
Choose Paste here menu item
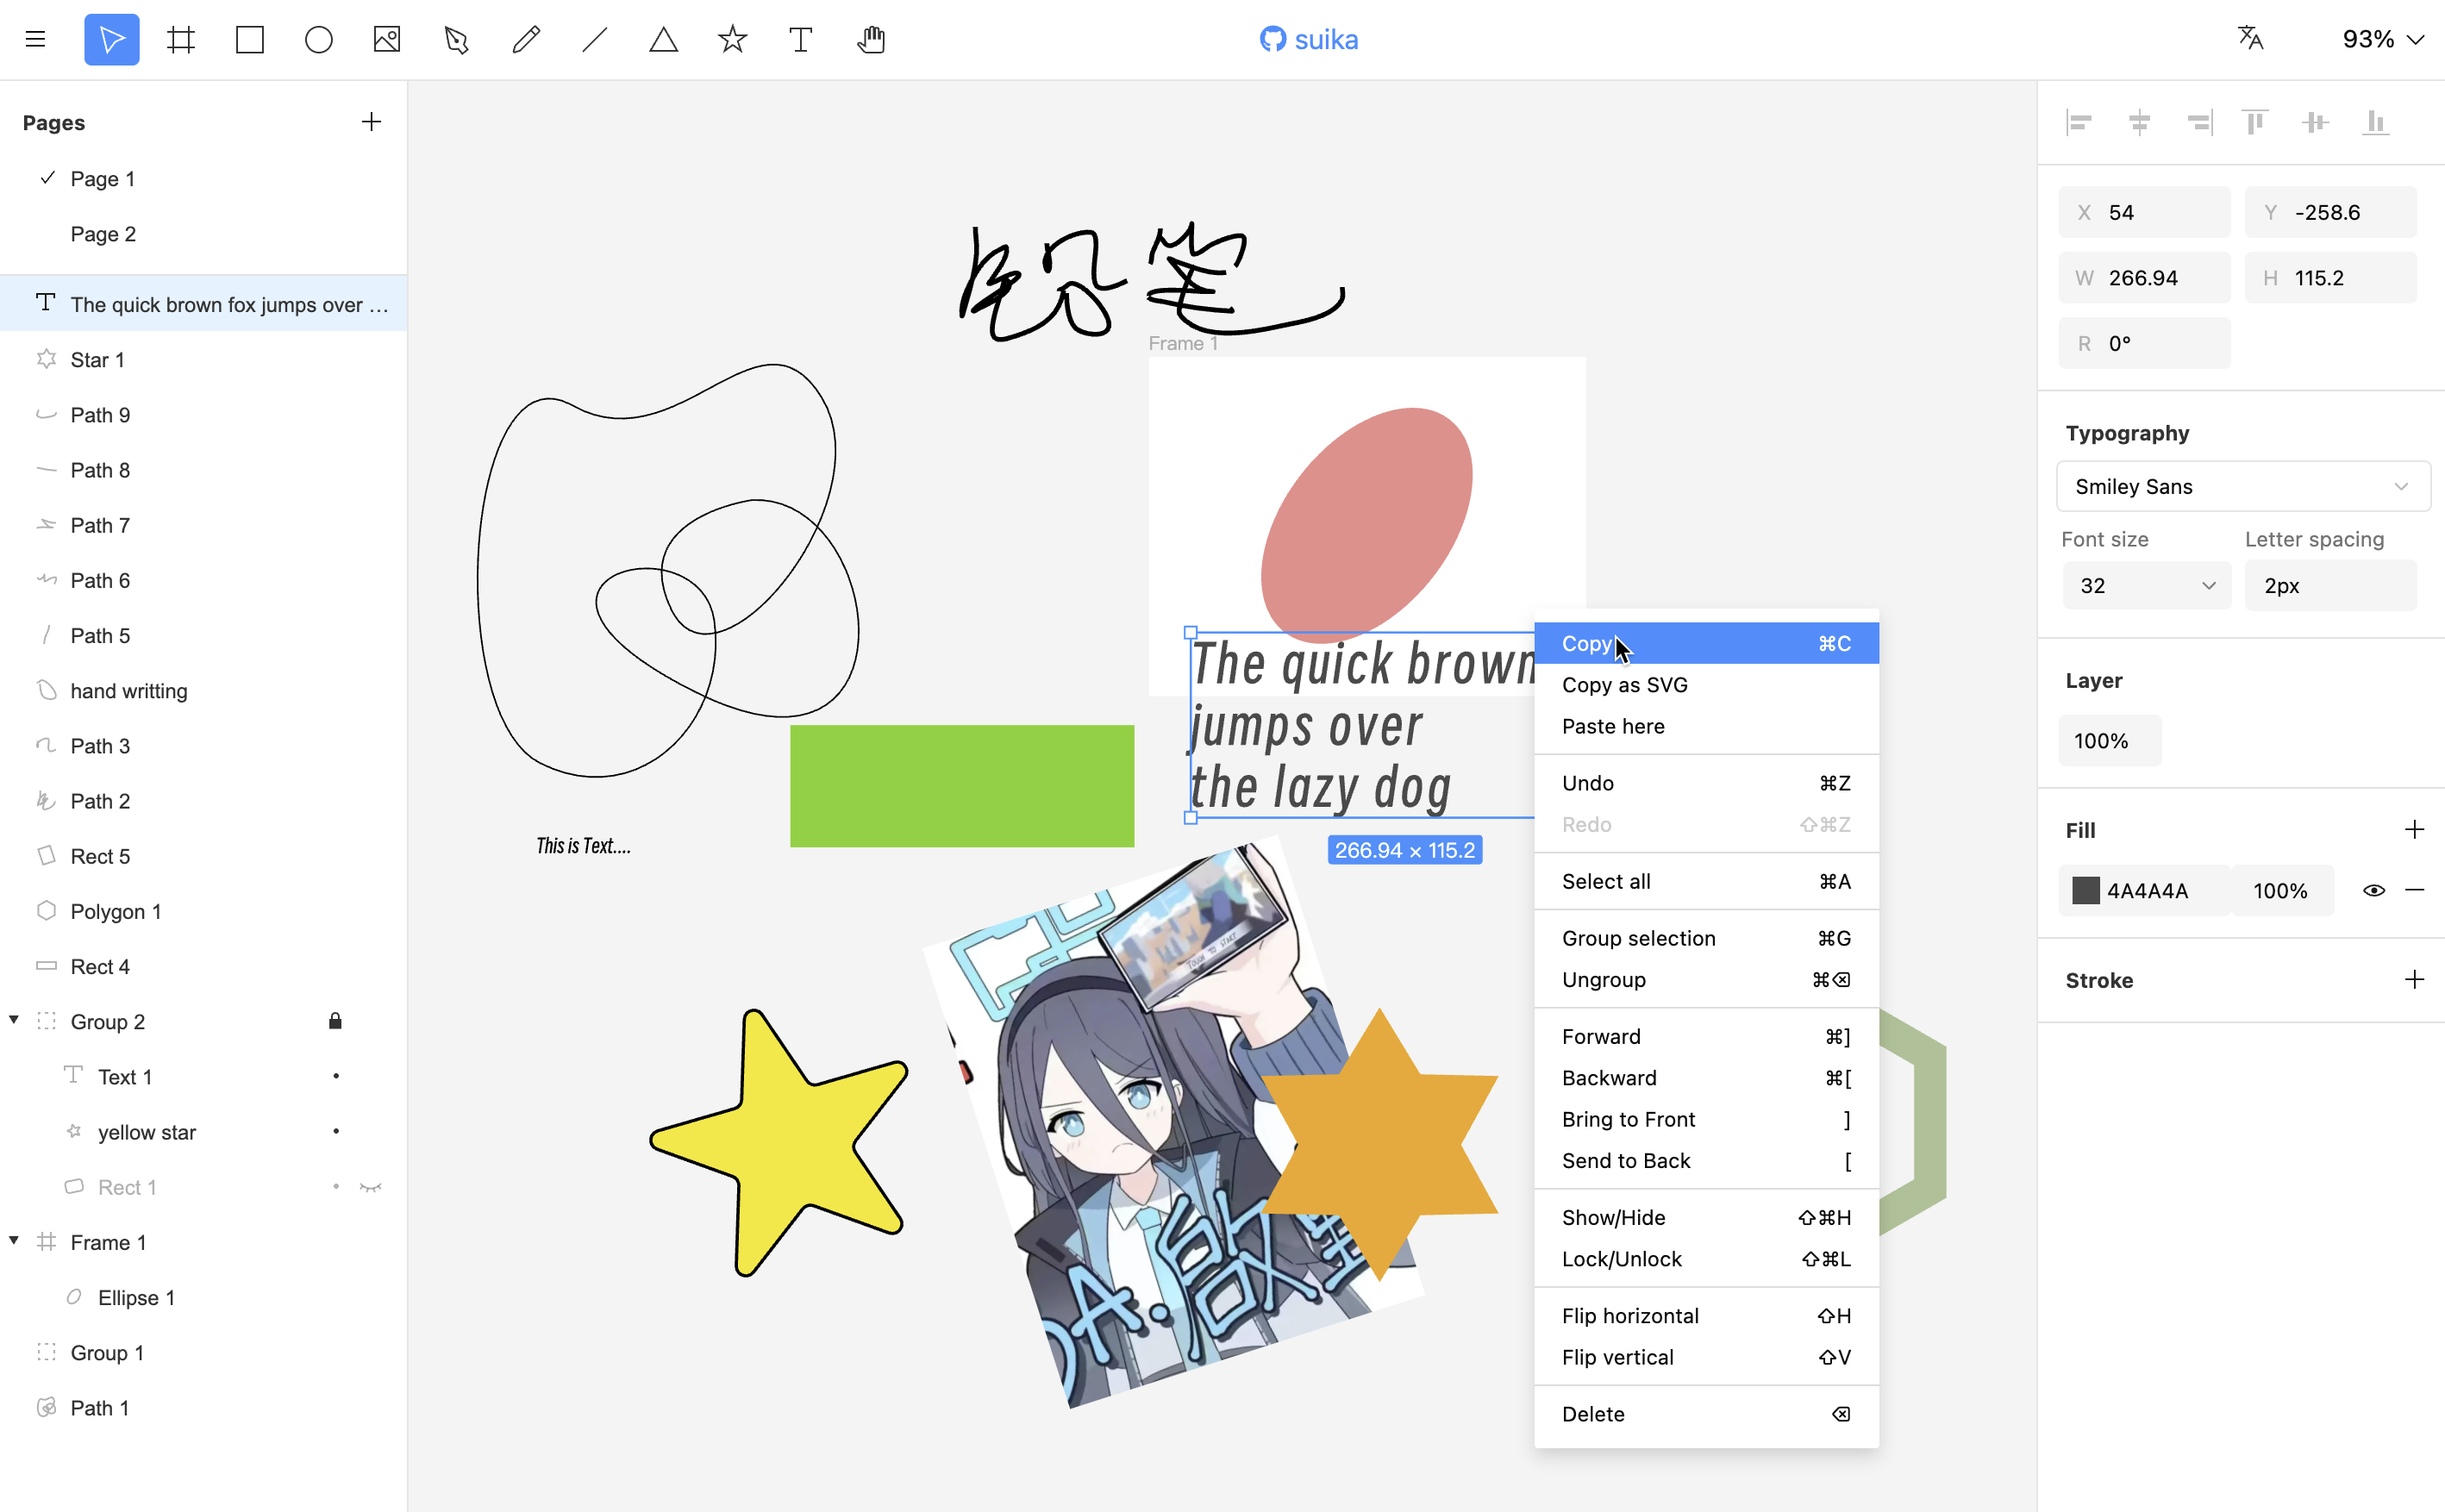pos(1706,726)
